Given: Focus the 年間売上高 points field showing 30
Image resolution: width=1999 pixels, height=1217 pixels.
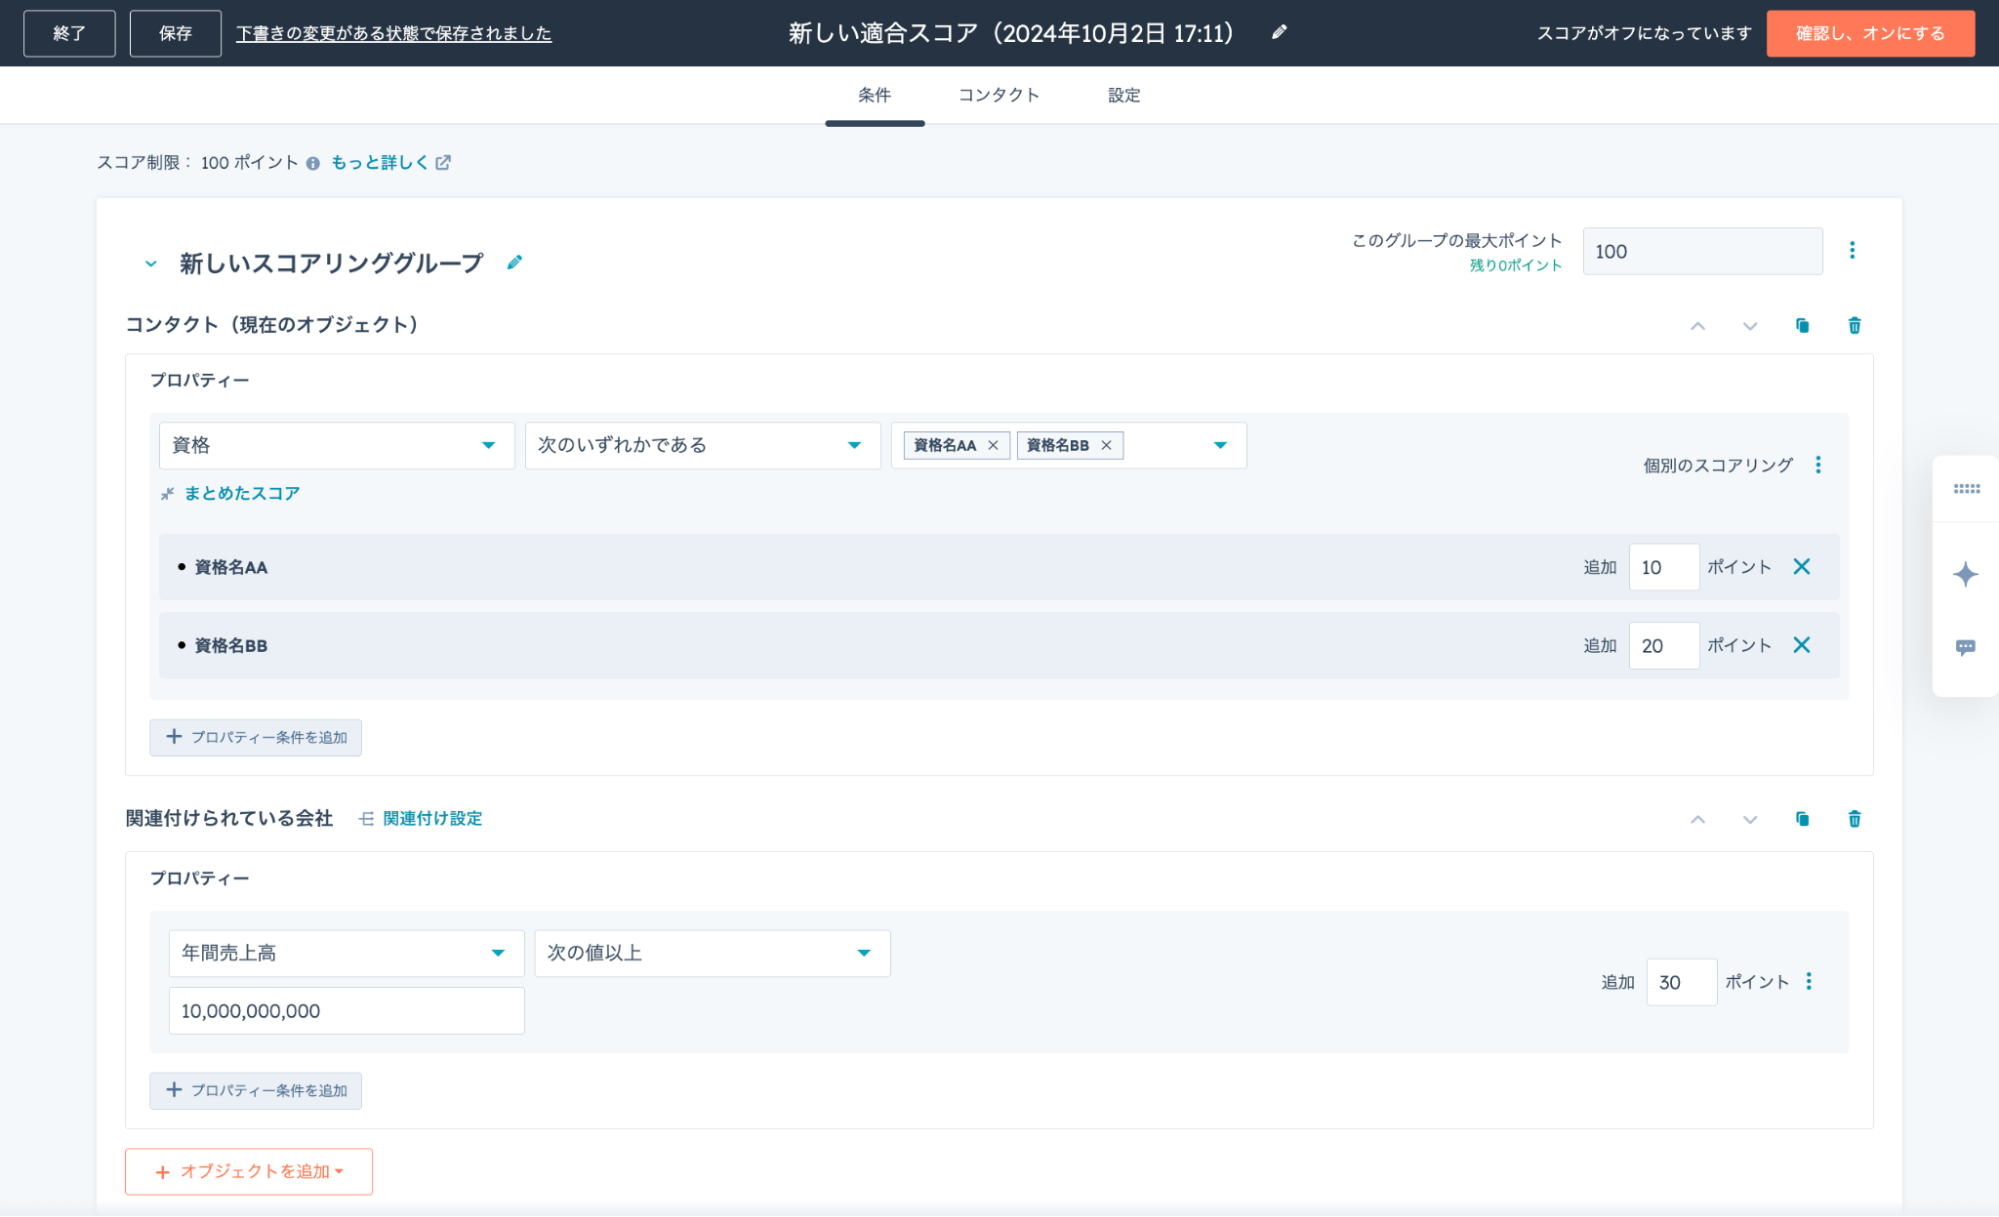Looking at the screenshot, I should point(1682,982).
